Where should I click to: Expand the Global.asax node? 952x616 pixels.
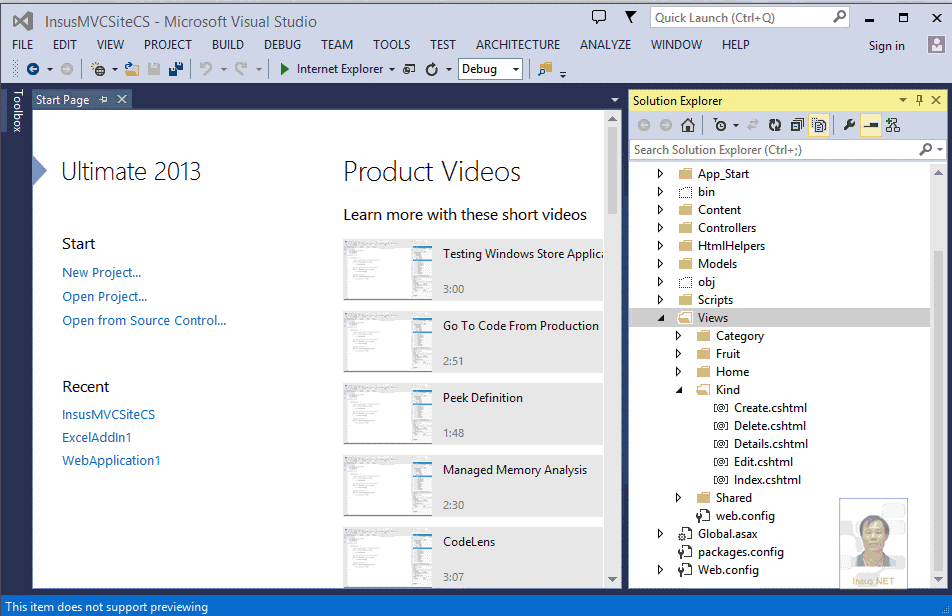[x=661, y=533]
